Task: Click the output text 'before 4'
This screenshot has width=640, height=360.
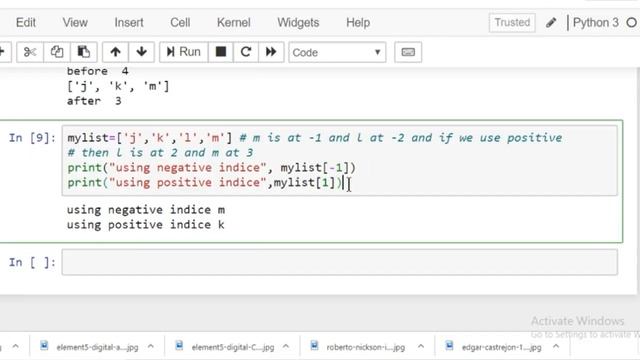Action: click(x=98, y=71)
